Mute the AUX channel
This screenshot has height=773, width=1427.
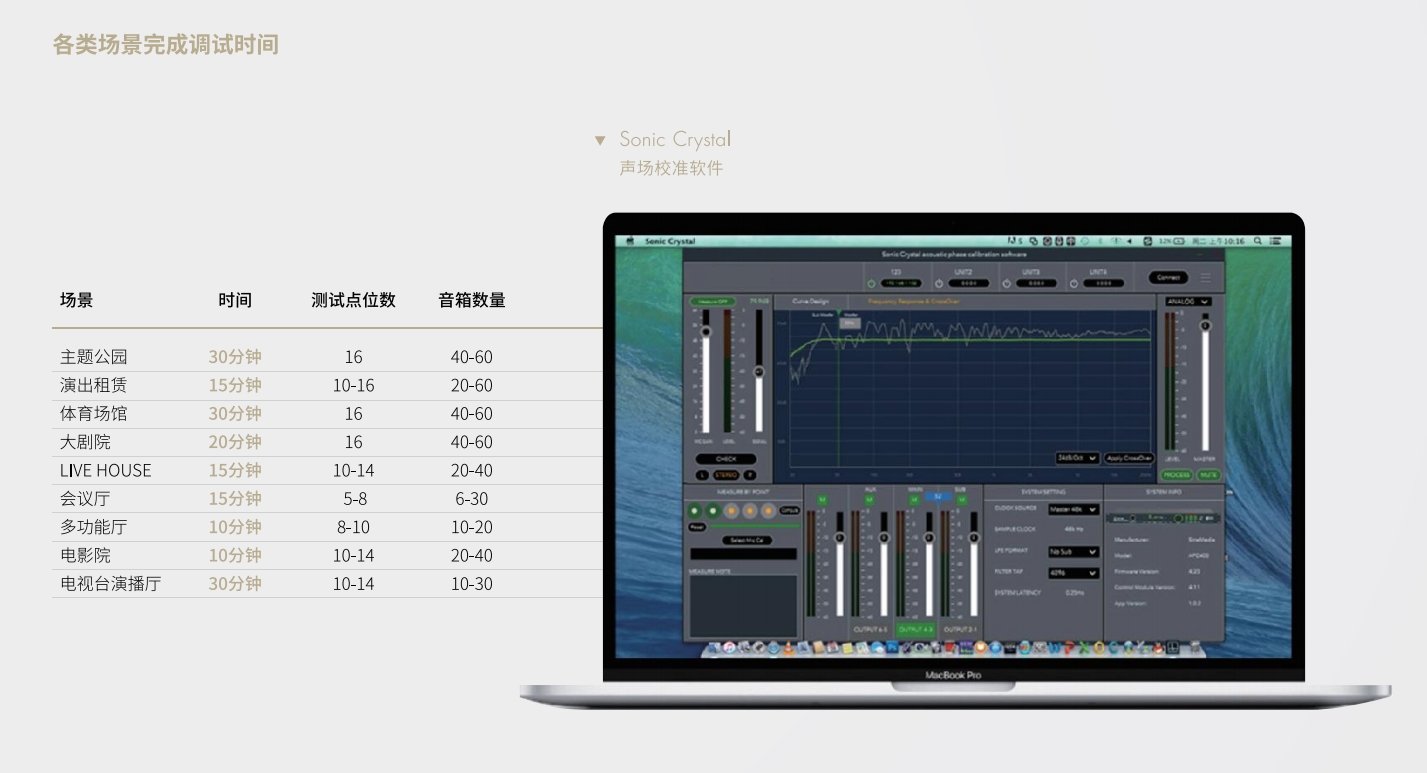[x=869, y=499]
